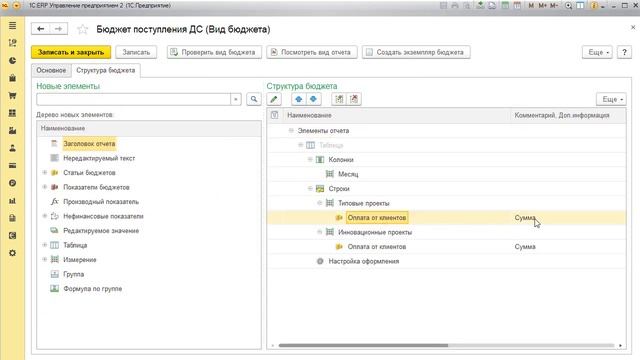Click the yellow info icon in title bar
Image resolution: width=640 pixels, height=360 pixels.
[x=594, y=6]
